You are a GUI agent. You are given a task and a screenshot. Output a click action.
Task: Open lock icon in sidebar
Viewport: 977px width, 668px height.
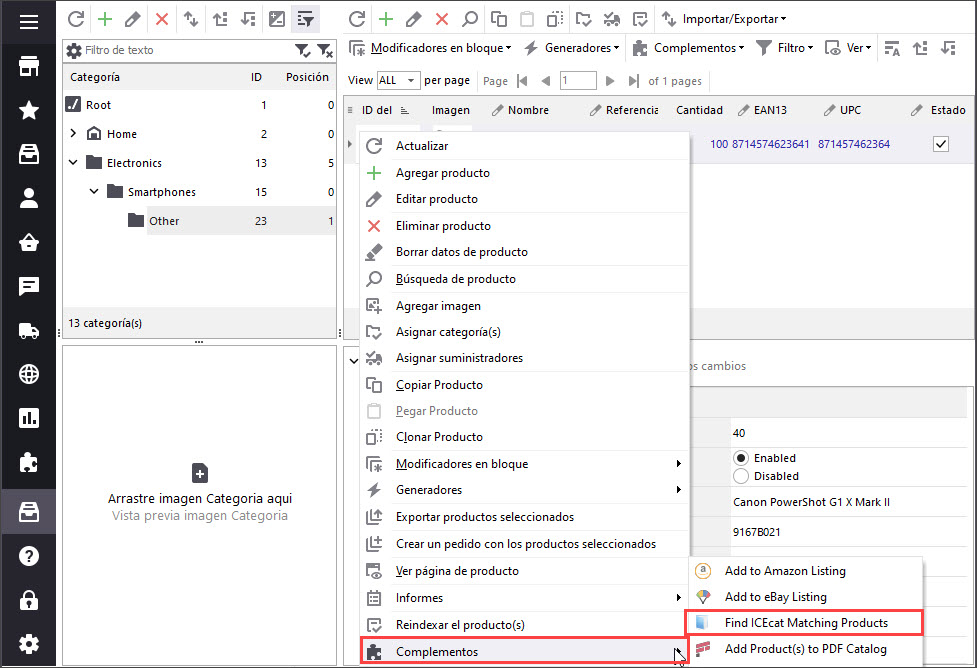click(x=29, y=600)
